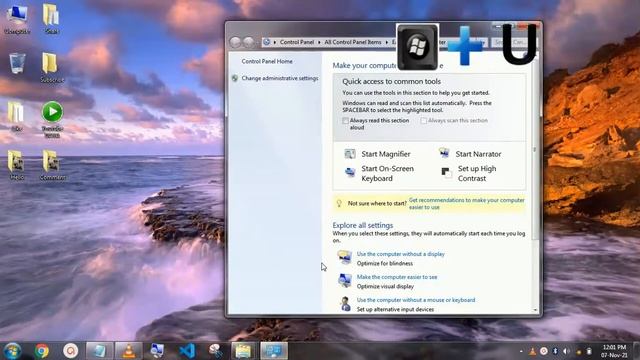Click Set up alternative input devices text

tap(395, 309)
